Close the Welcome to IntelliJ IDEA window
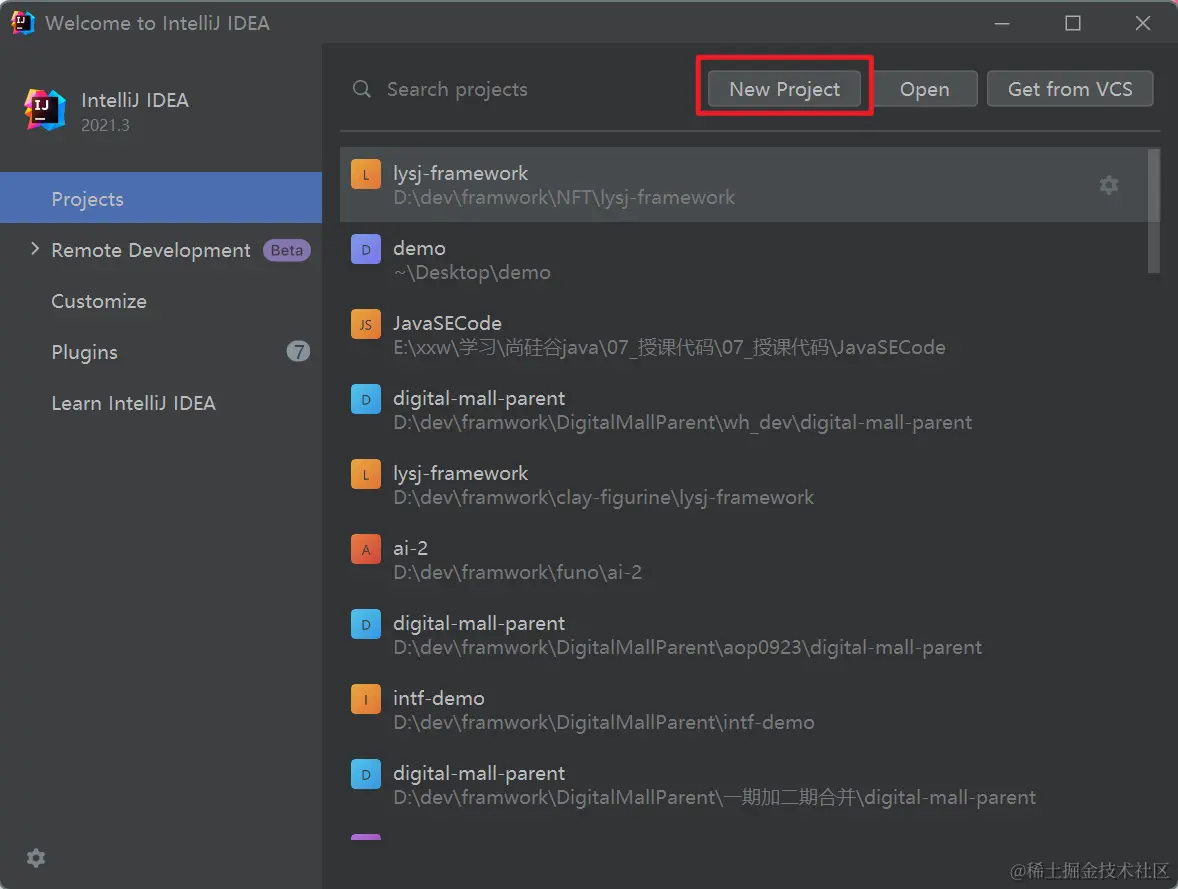 point(1143,23)
